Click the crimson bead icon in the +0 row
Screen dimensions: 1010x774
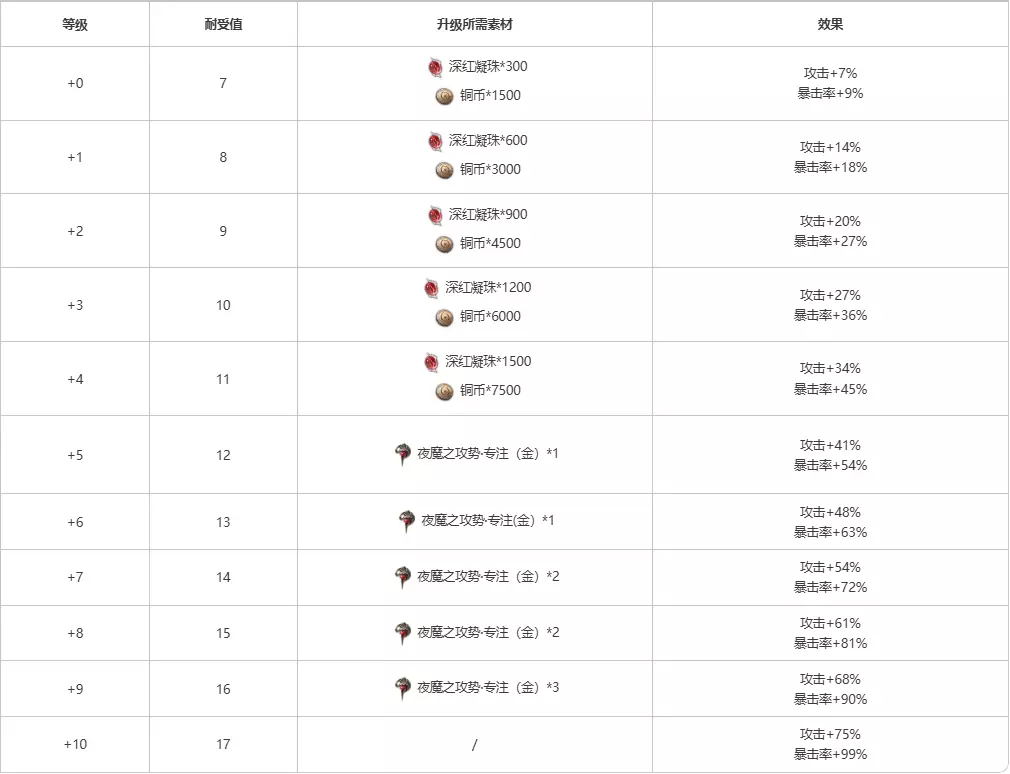(x=435, y=67)
